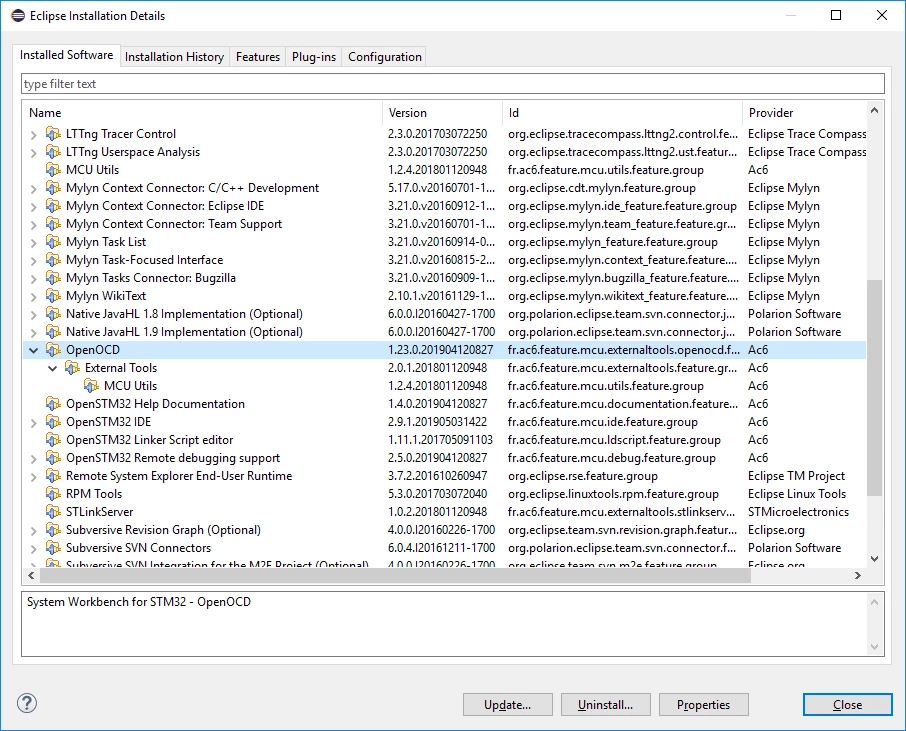Expand the Mylyn WikiText node
Screen dimensions: 906x731
coord(34,296)
